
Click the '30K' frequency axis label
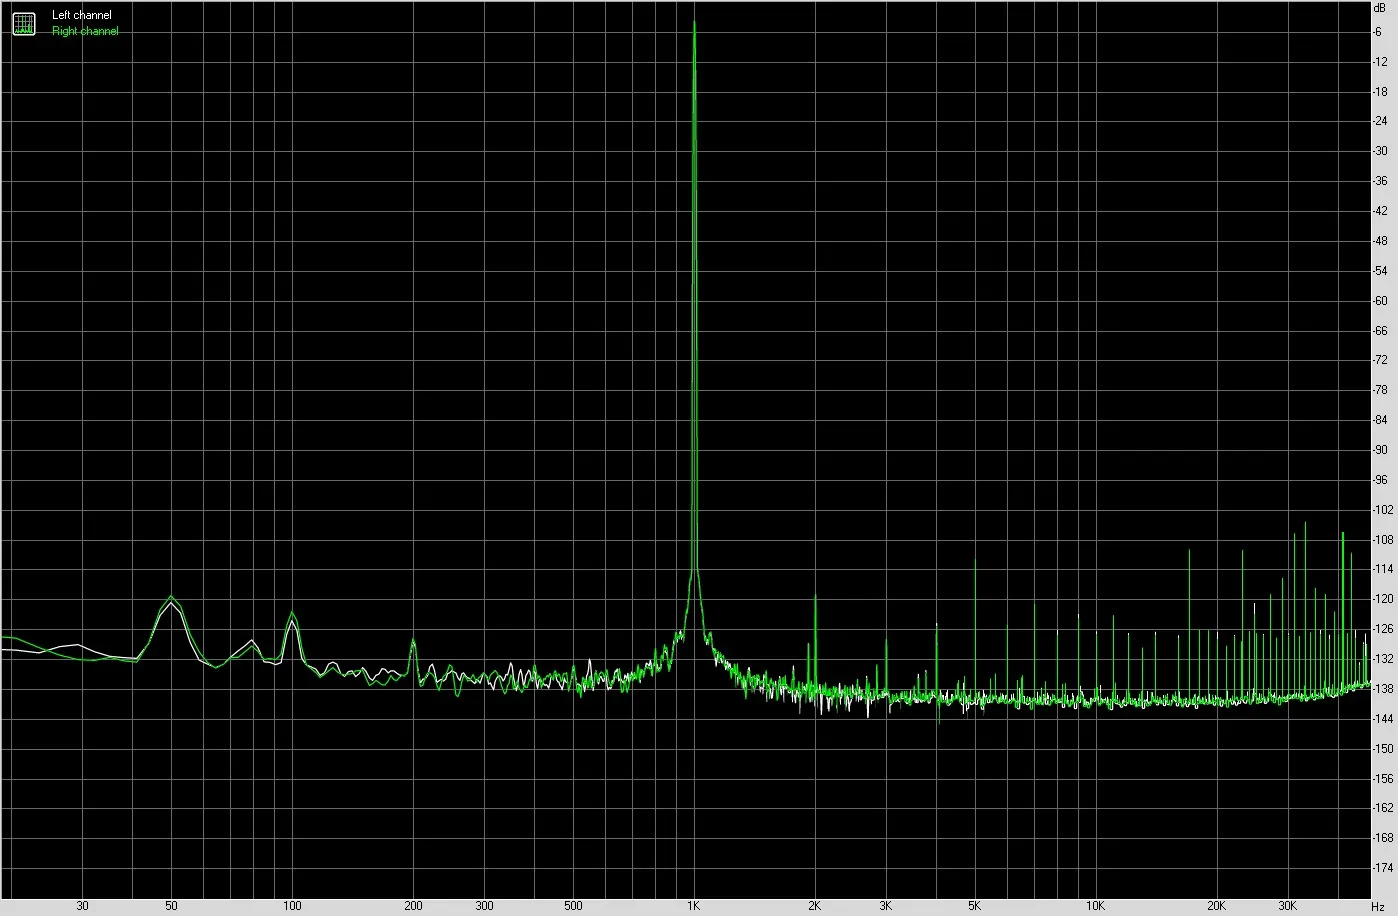(1288, 906)
